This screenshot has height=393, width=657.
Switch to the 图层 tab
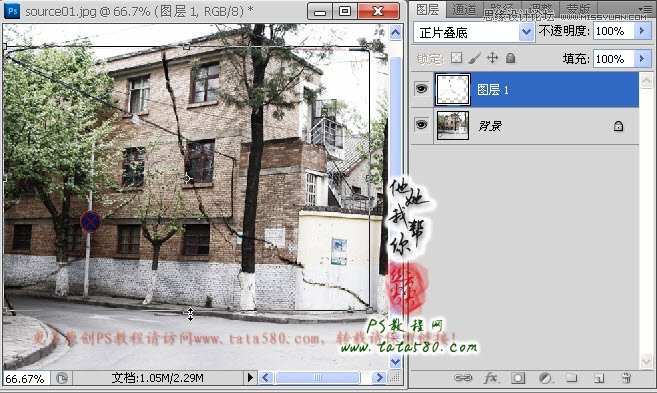427,9
